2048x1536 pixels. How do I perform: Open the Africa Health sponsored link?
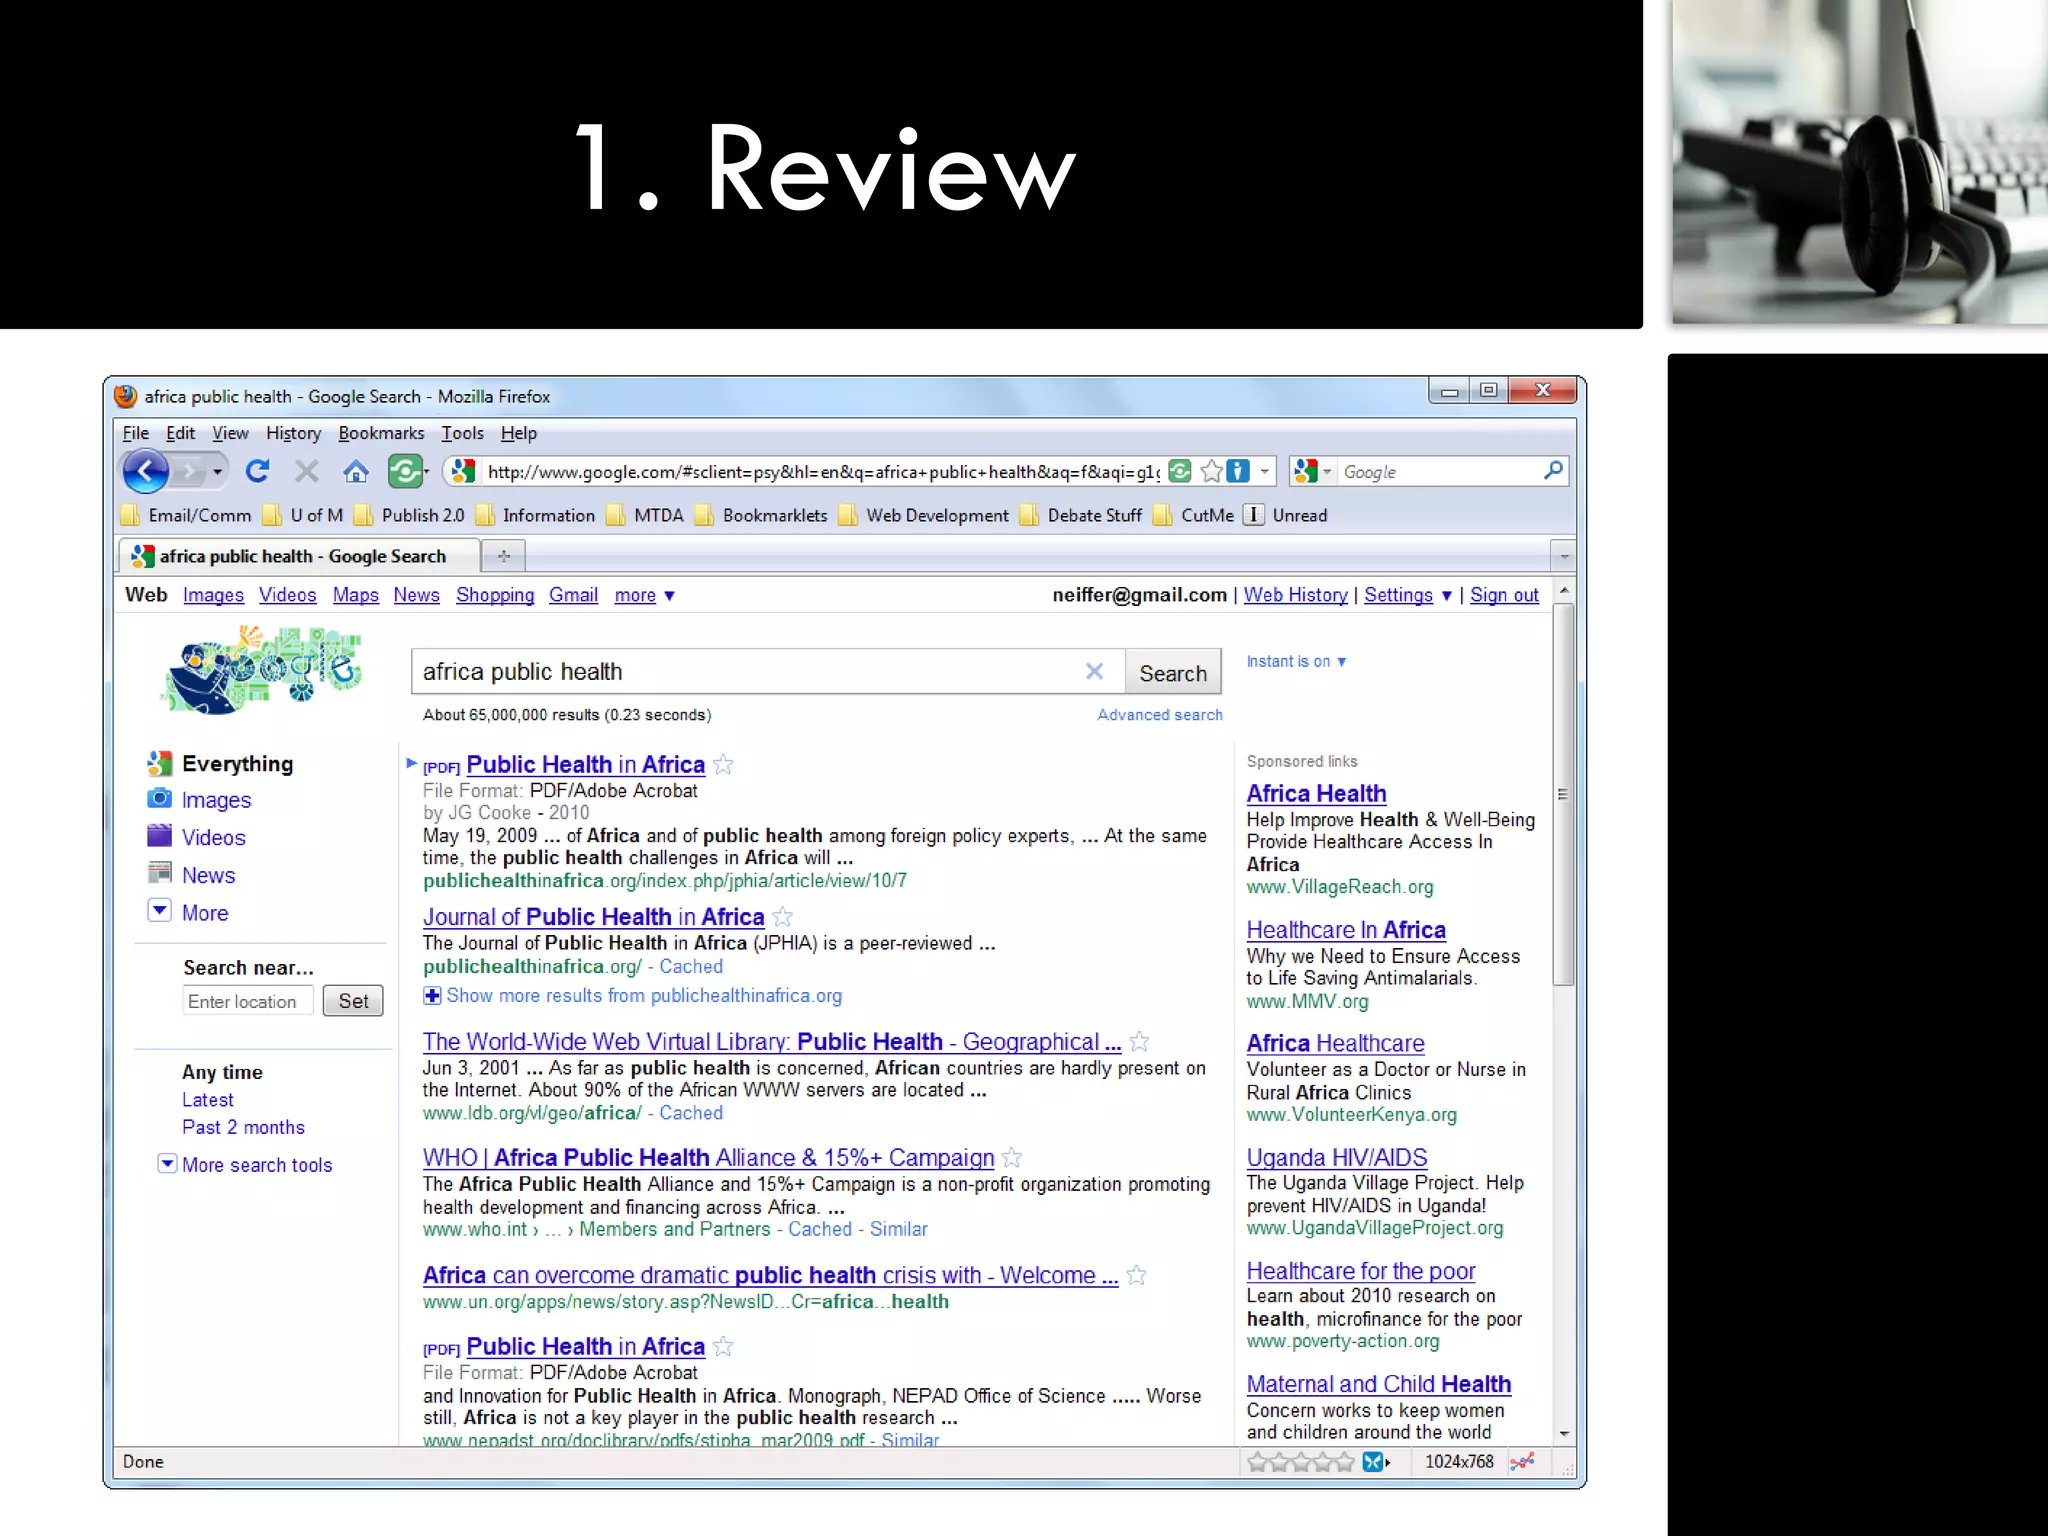tap(1316, 793)
